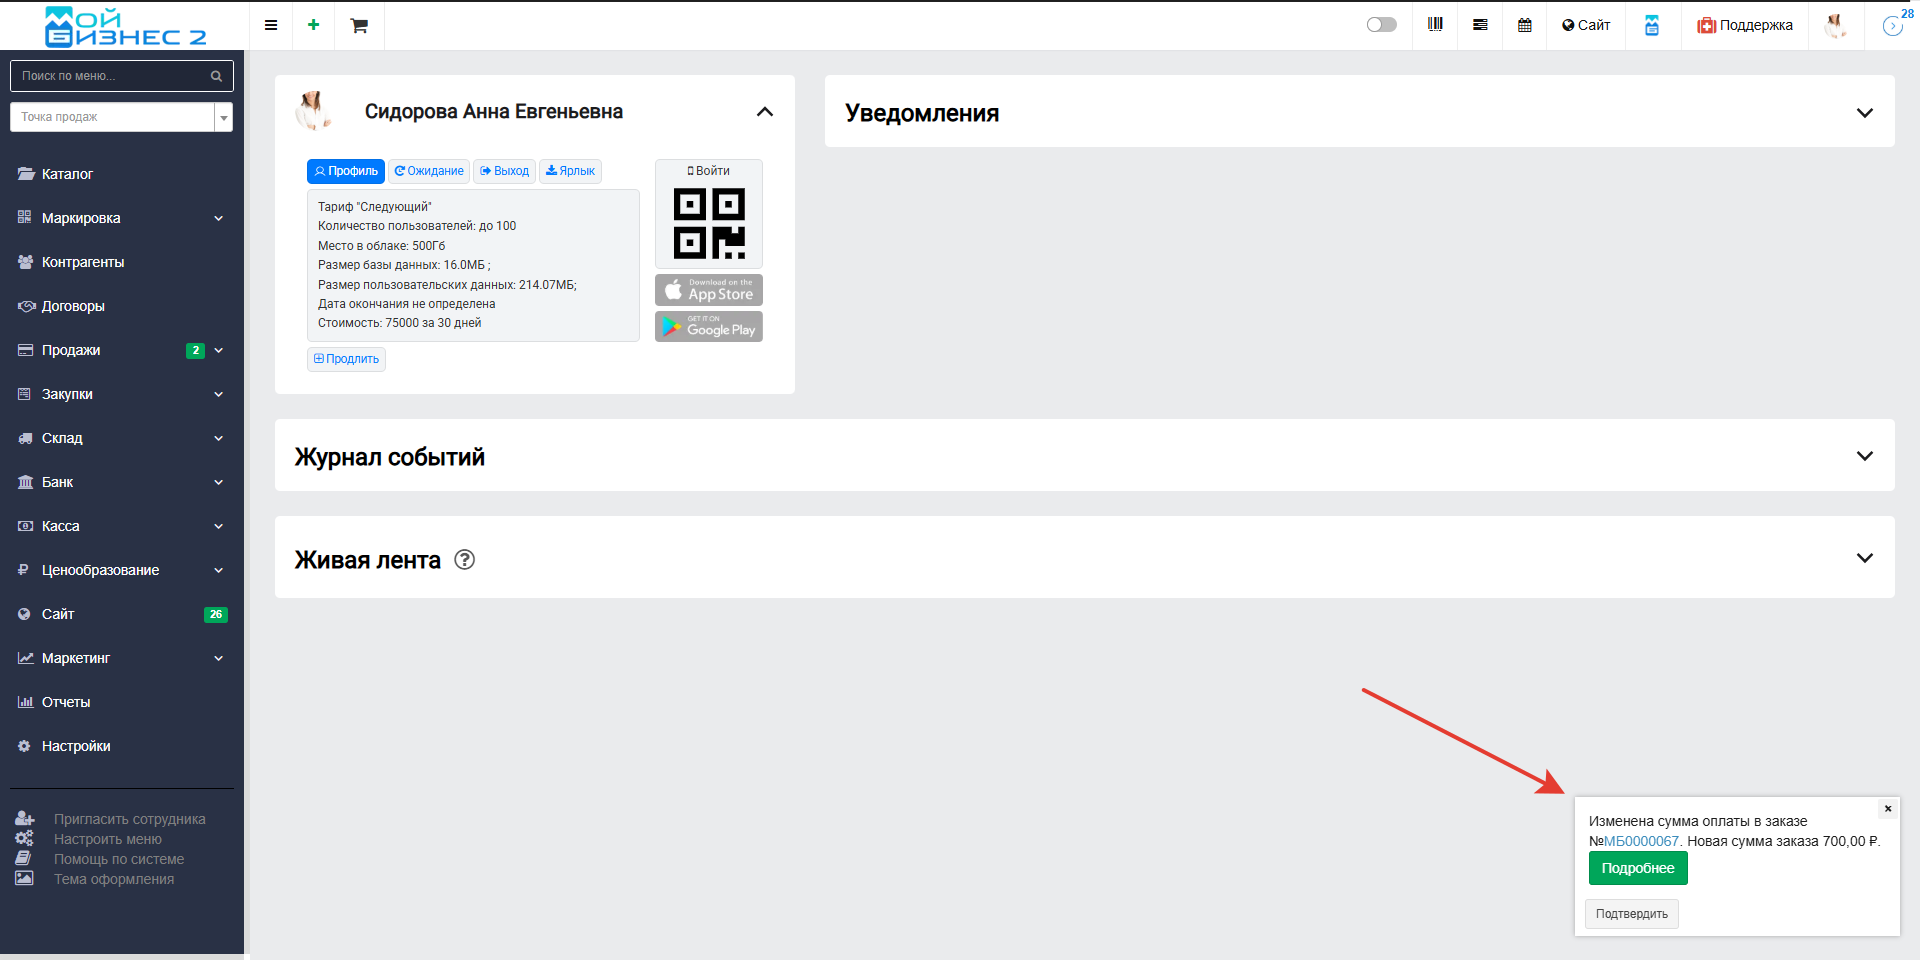Open order link МБ0000067
This screenshot has width=1920, height=960.
coord(1641,841)
